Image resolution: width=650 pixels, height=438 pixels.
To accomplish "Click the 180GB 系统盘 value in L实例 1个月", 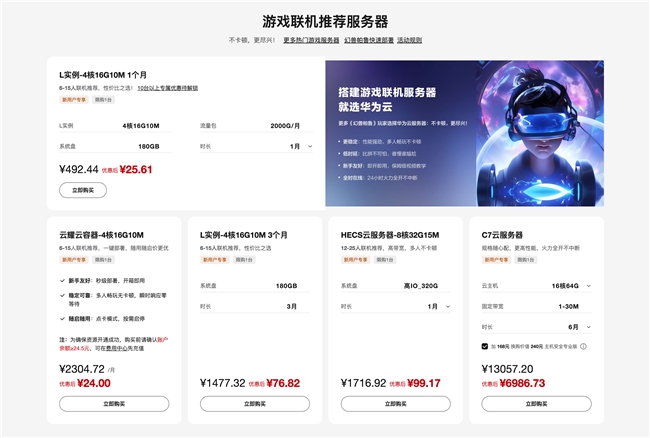I will pos(149,146).
